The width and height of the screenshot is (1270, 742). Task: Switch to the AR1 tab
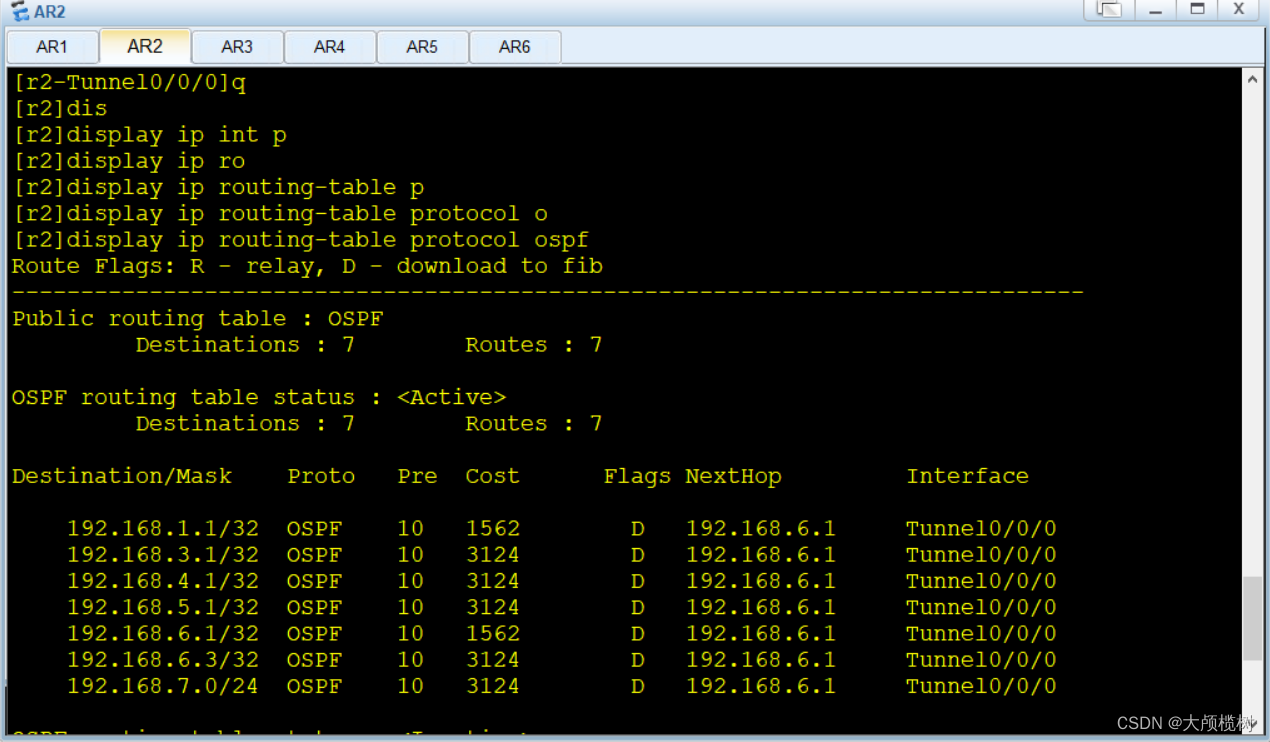[x=52, y=47]
